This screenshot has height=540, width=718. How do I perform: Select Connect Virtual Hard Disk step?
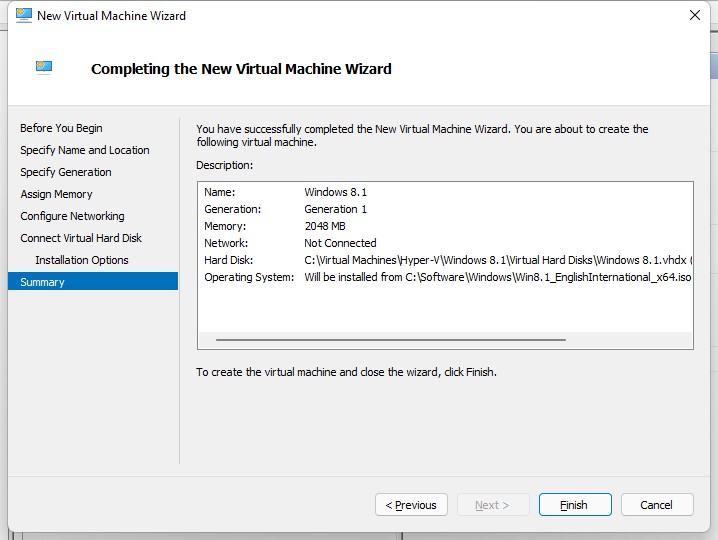click(81, 238)
